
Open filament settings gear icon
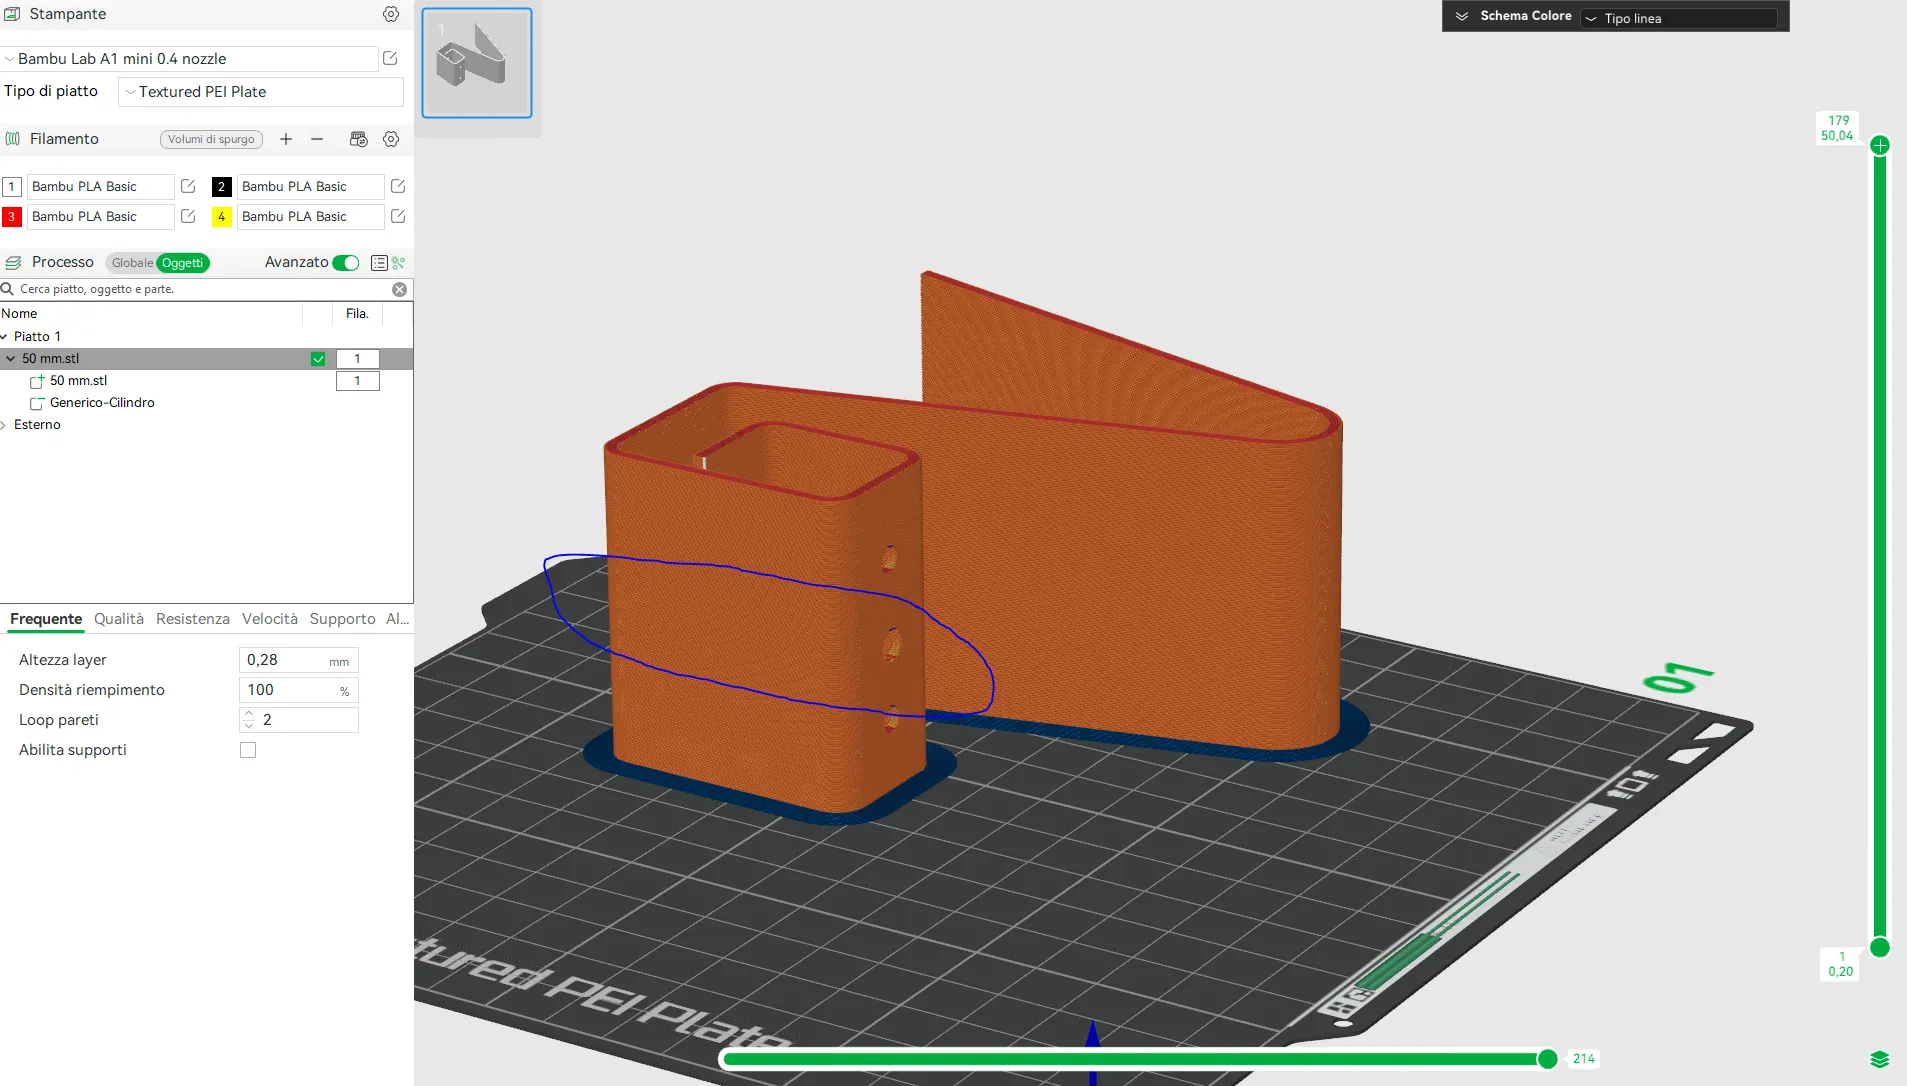tap(391, 139)
